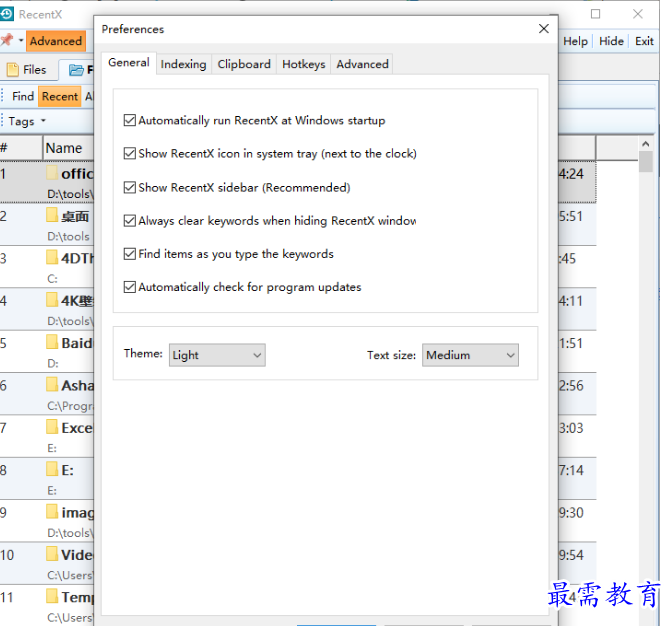Click Help in the RecentX toolbar

click(x=575, y=41)
